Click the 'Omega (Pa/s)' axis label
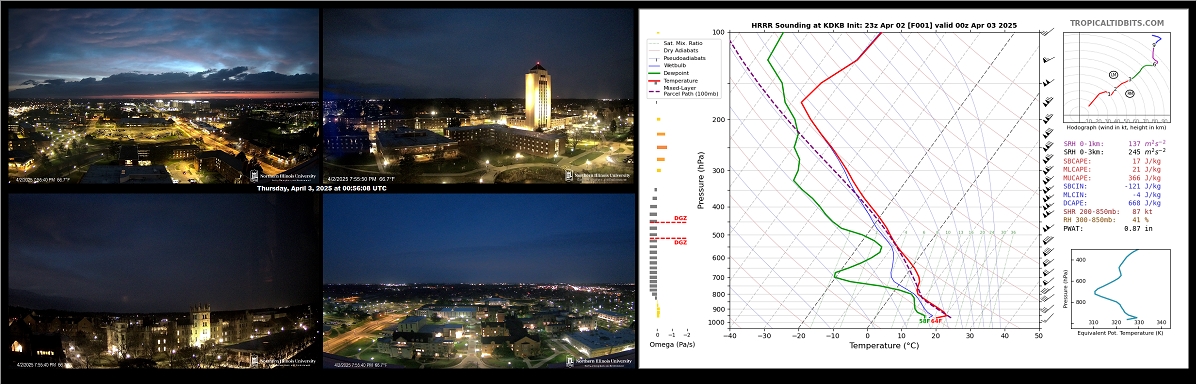1197x385 pixels. tap(672, 345)
